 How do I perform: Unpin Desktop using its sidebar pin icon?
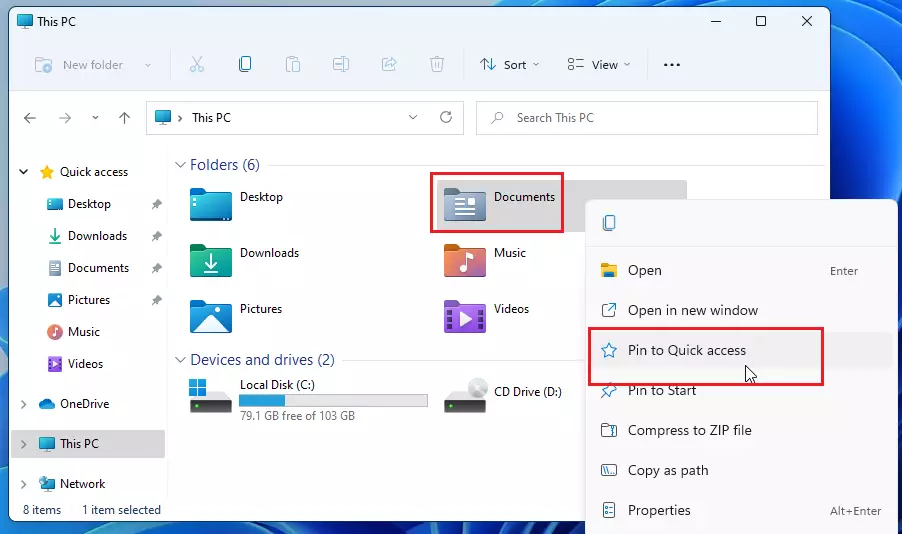(x=156, y=204)
